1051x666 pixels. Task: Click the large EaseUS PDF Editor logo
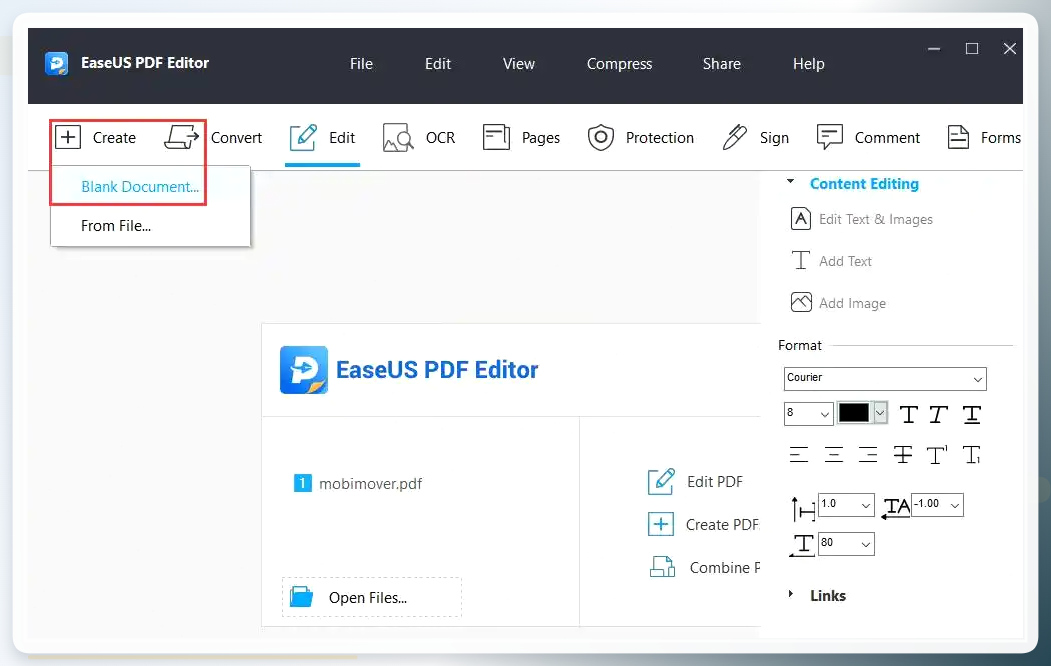[x=304, y=370]
